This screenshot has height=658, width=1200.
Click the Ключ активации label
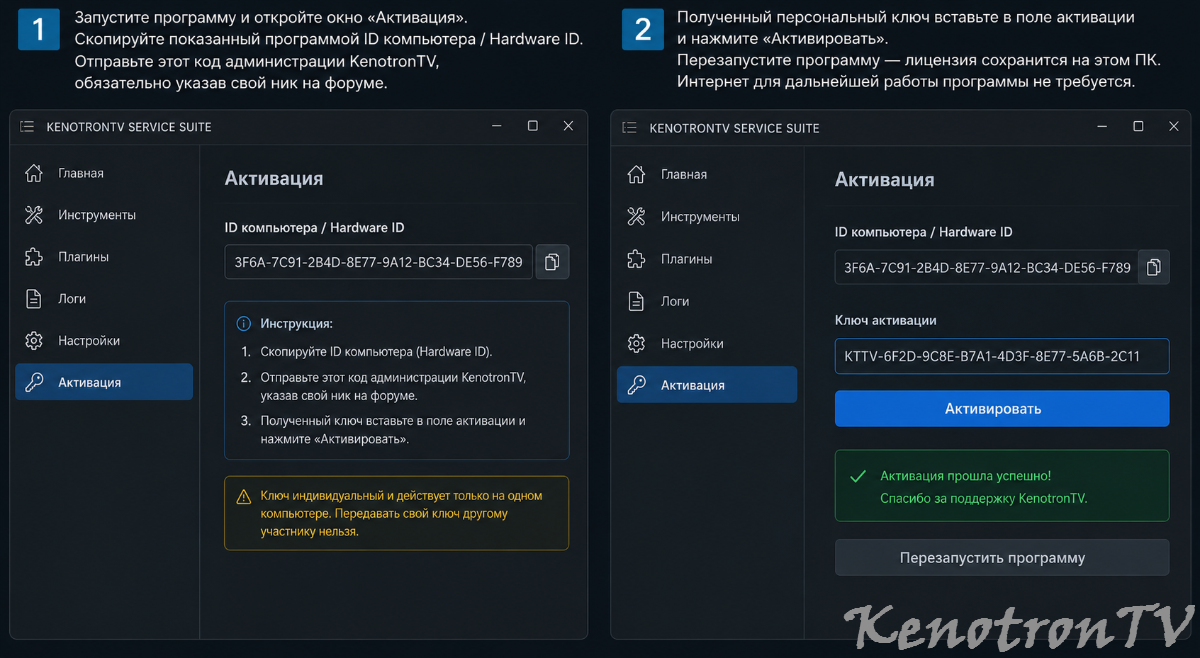click(x=886, y=320)
